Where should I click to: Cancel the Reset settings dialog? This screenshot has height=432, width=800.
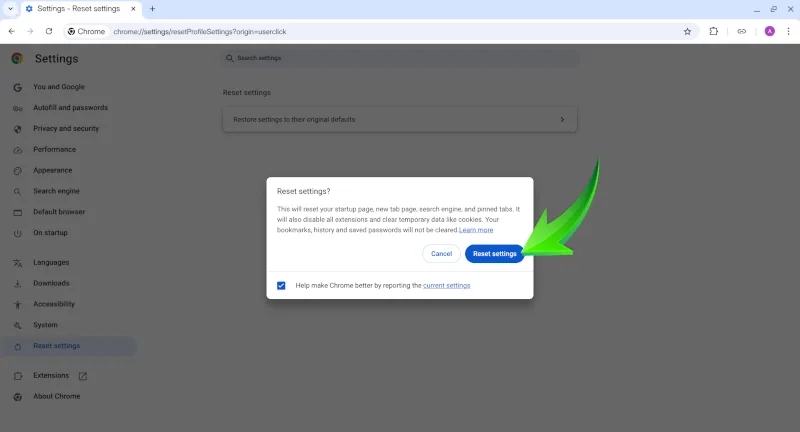coord(441,254)
